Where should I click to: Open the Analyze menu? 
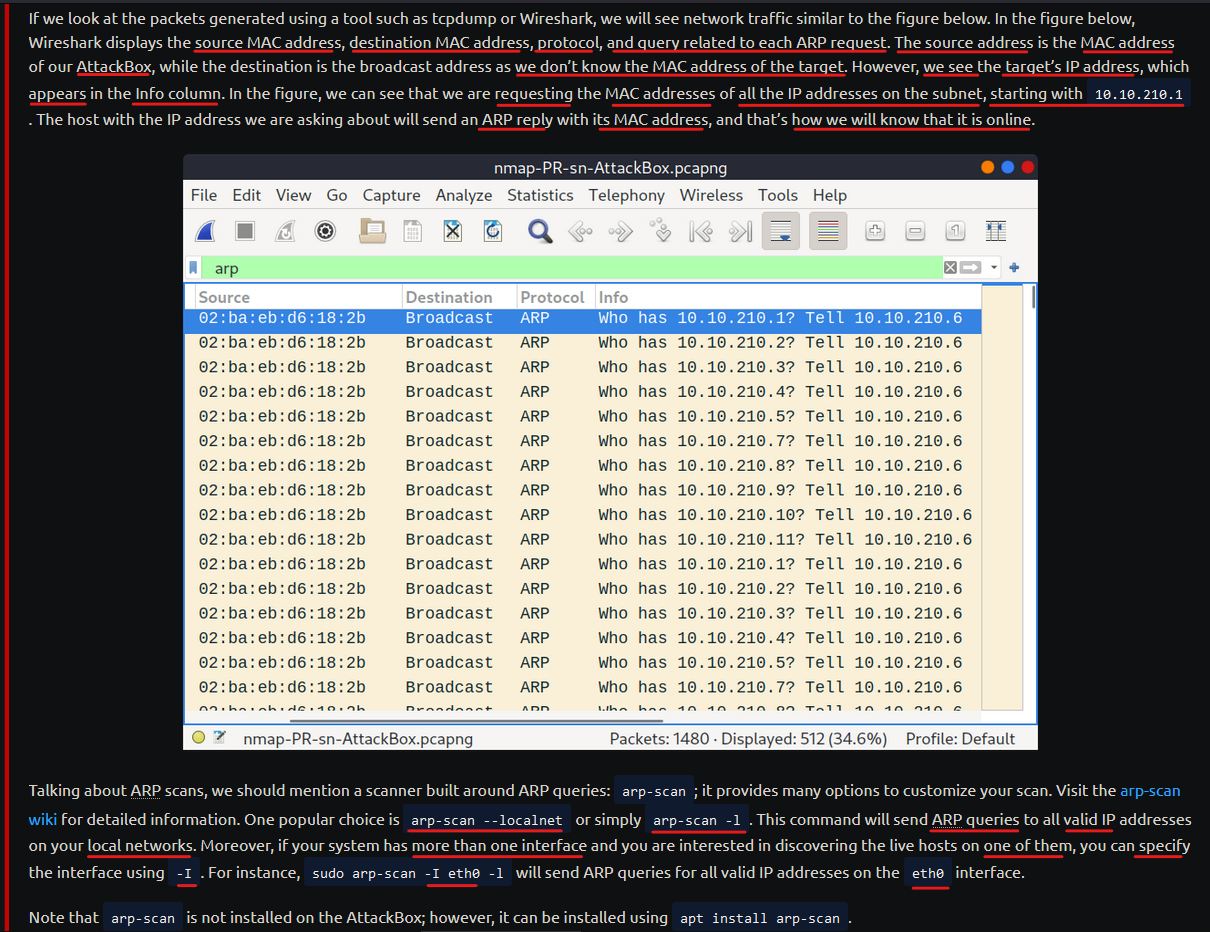point(464,195)
